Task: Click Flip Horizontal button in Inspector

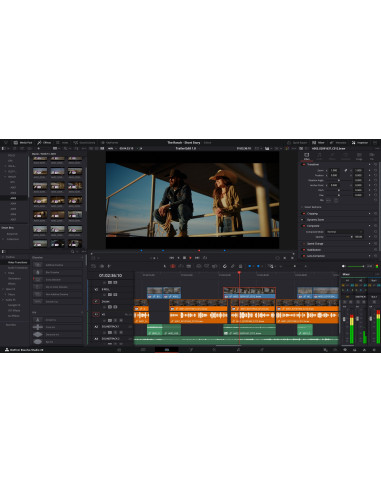Action: click(x=328, y=200)
